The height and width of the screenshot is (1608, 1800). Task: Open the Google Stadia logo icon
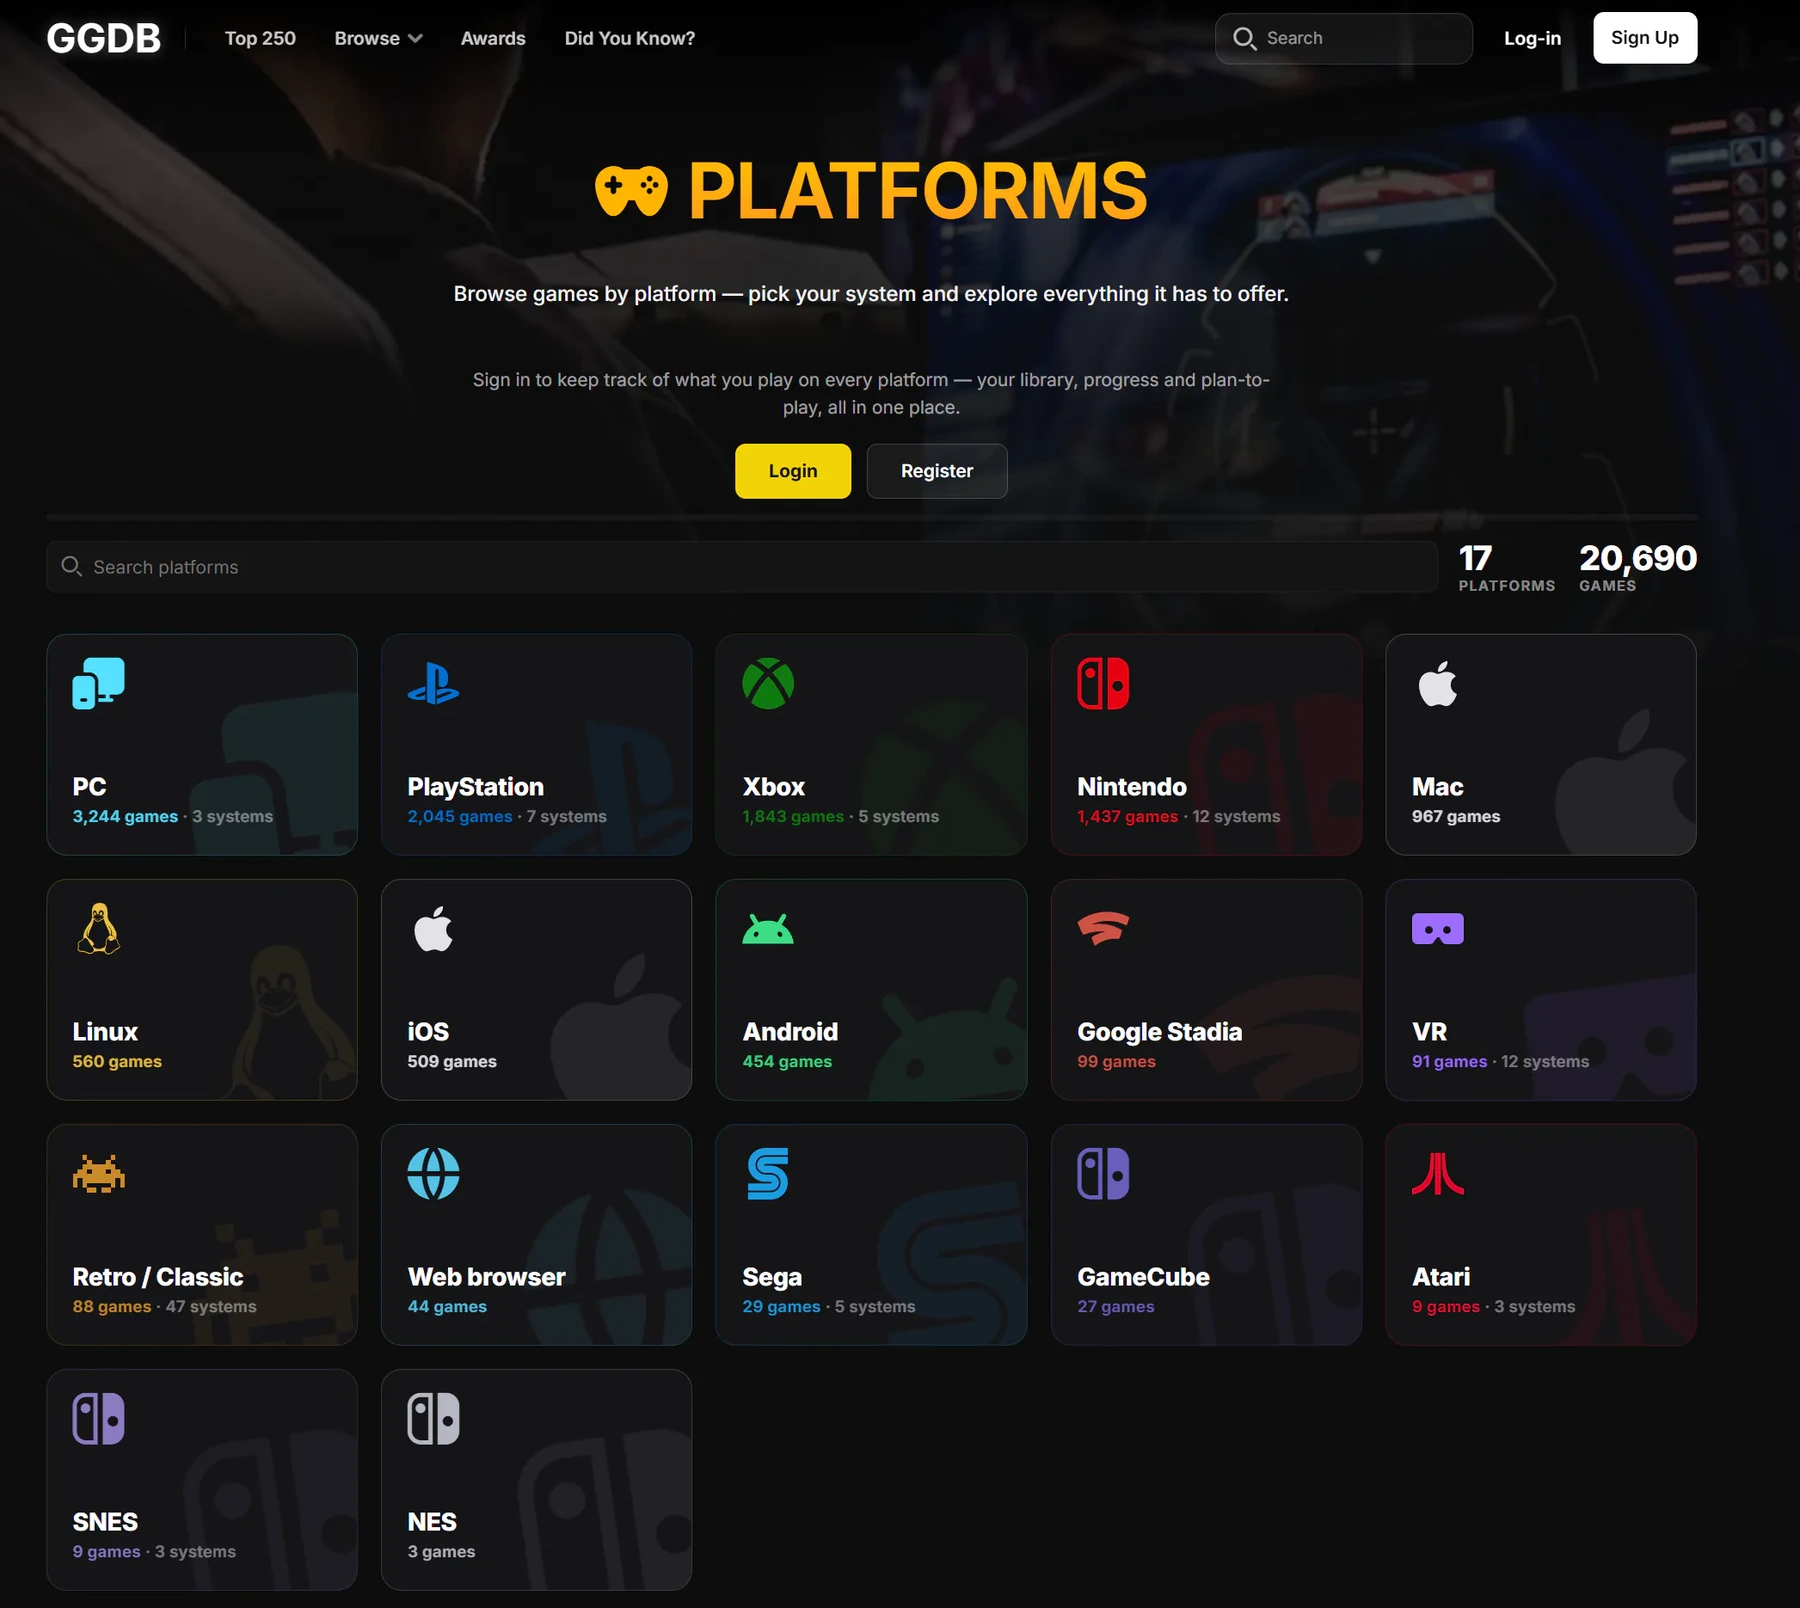pos(1103,929)
